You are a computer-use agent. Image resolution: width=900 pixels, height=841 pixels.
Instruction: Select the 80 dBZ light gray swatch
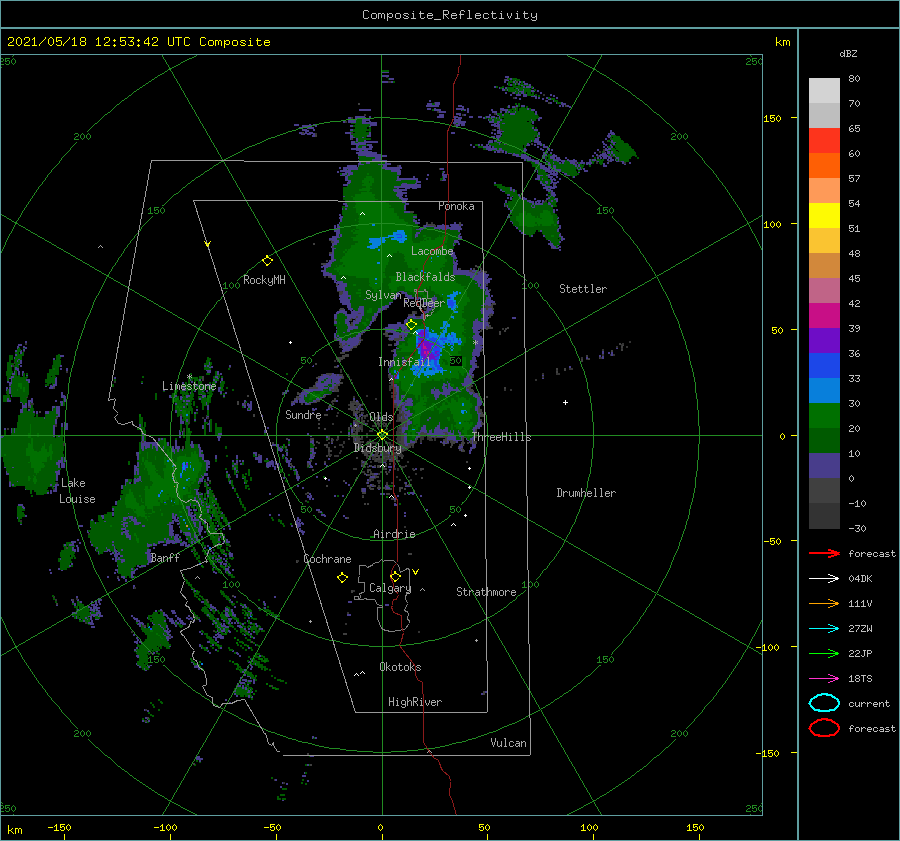click(x=824, y=91)
